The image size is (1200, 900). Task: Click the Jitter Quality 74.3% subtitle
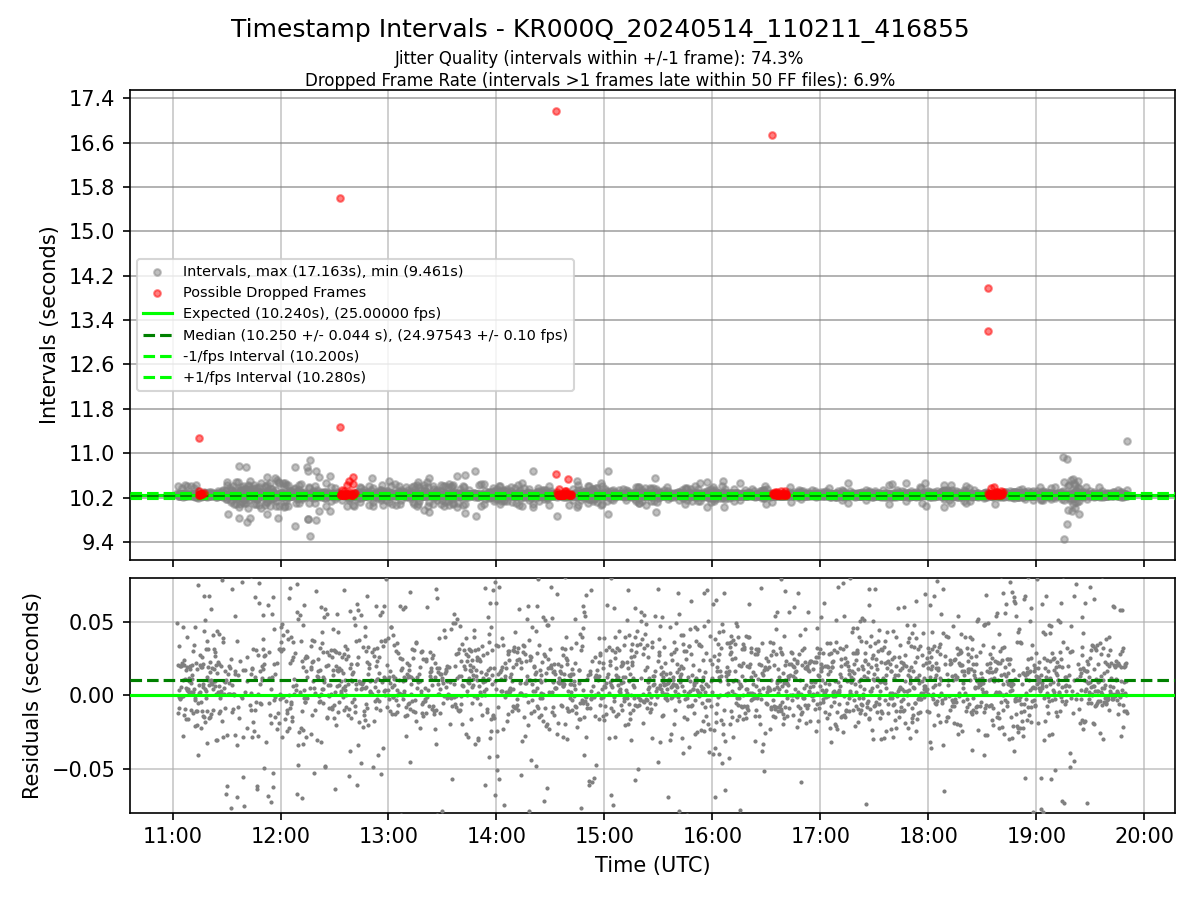[599, 58]
